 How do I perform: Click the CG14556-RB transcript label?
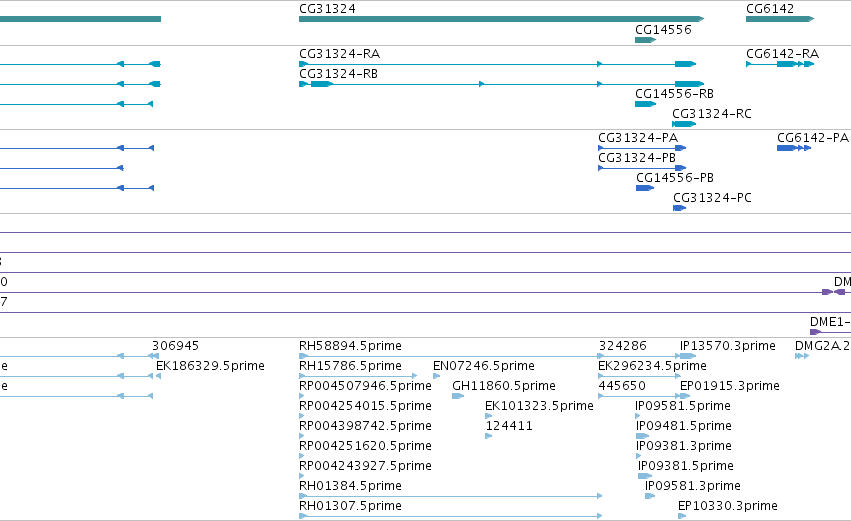point(674,94)
